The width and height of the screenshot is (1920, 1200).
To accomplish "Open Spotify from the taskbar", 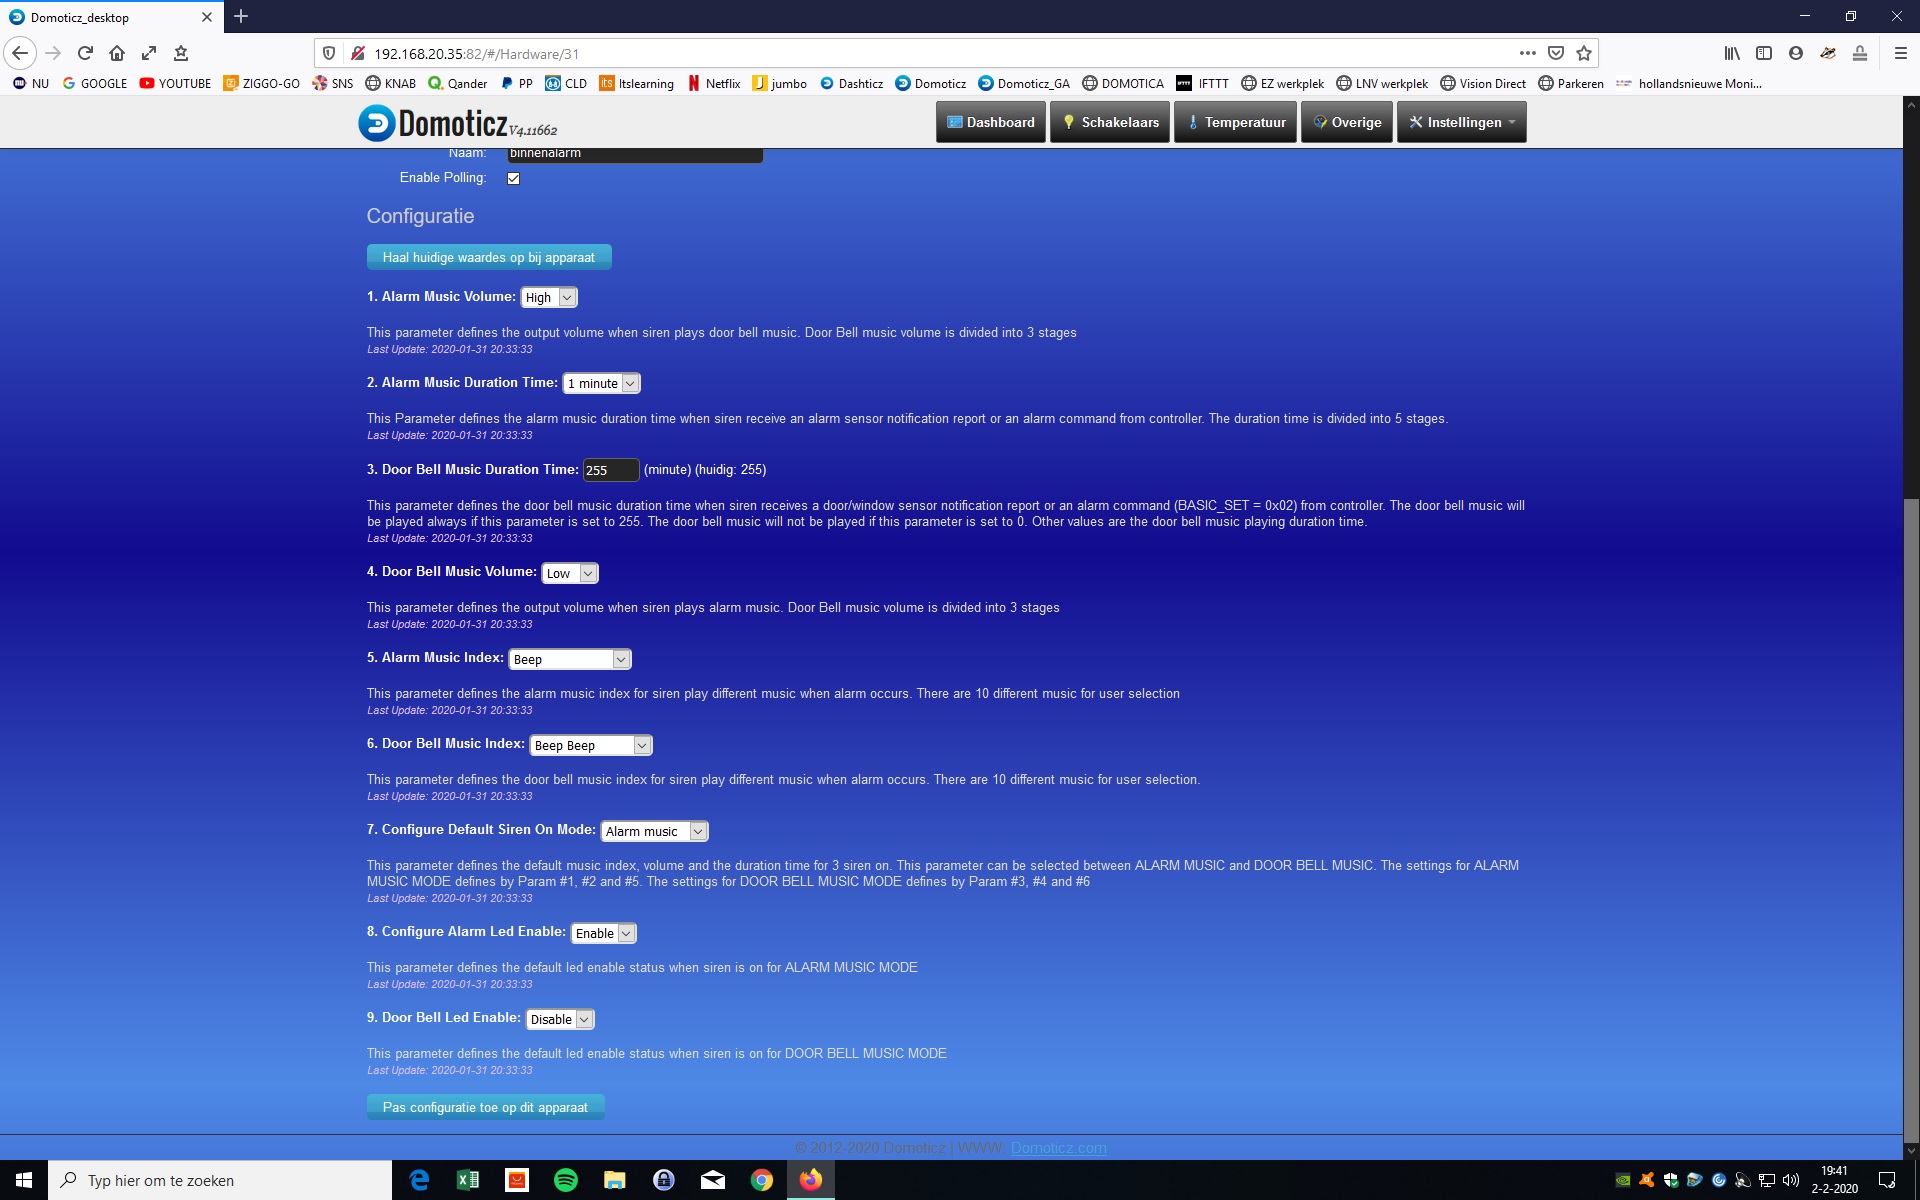I will [566, 1180].
